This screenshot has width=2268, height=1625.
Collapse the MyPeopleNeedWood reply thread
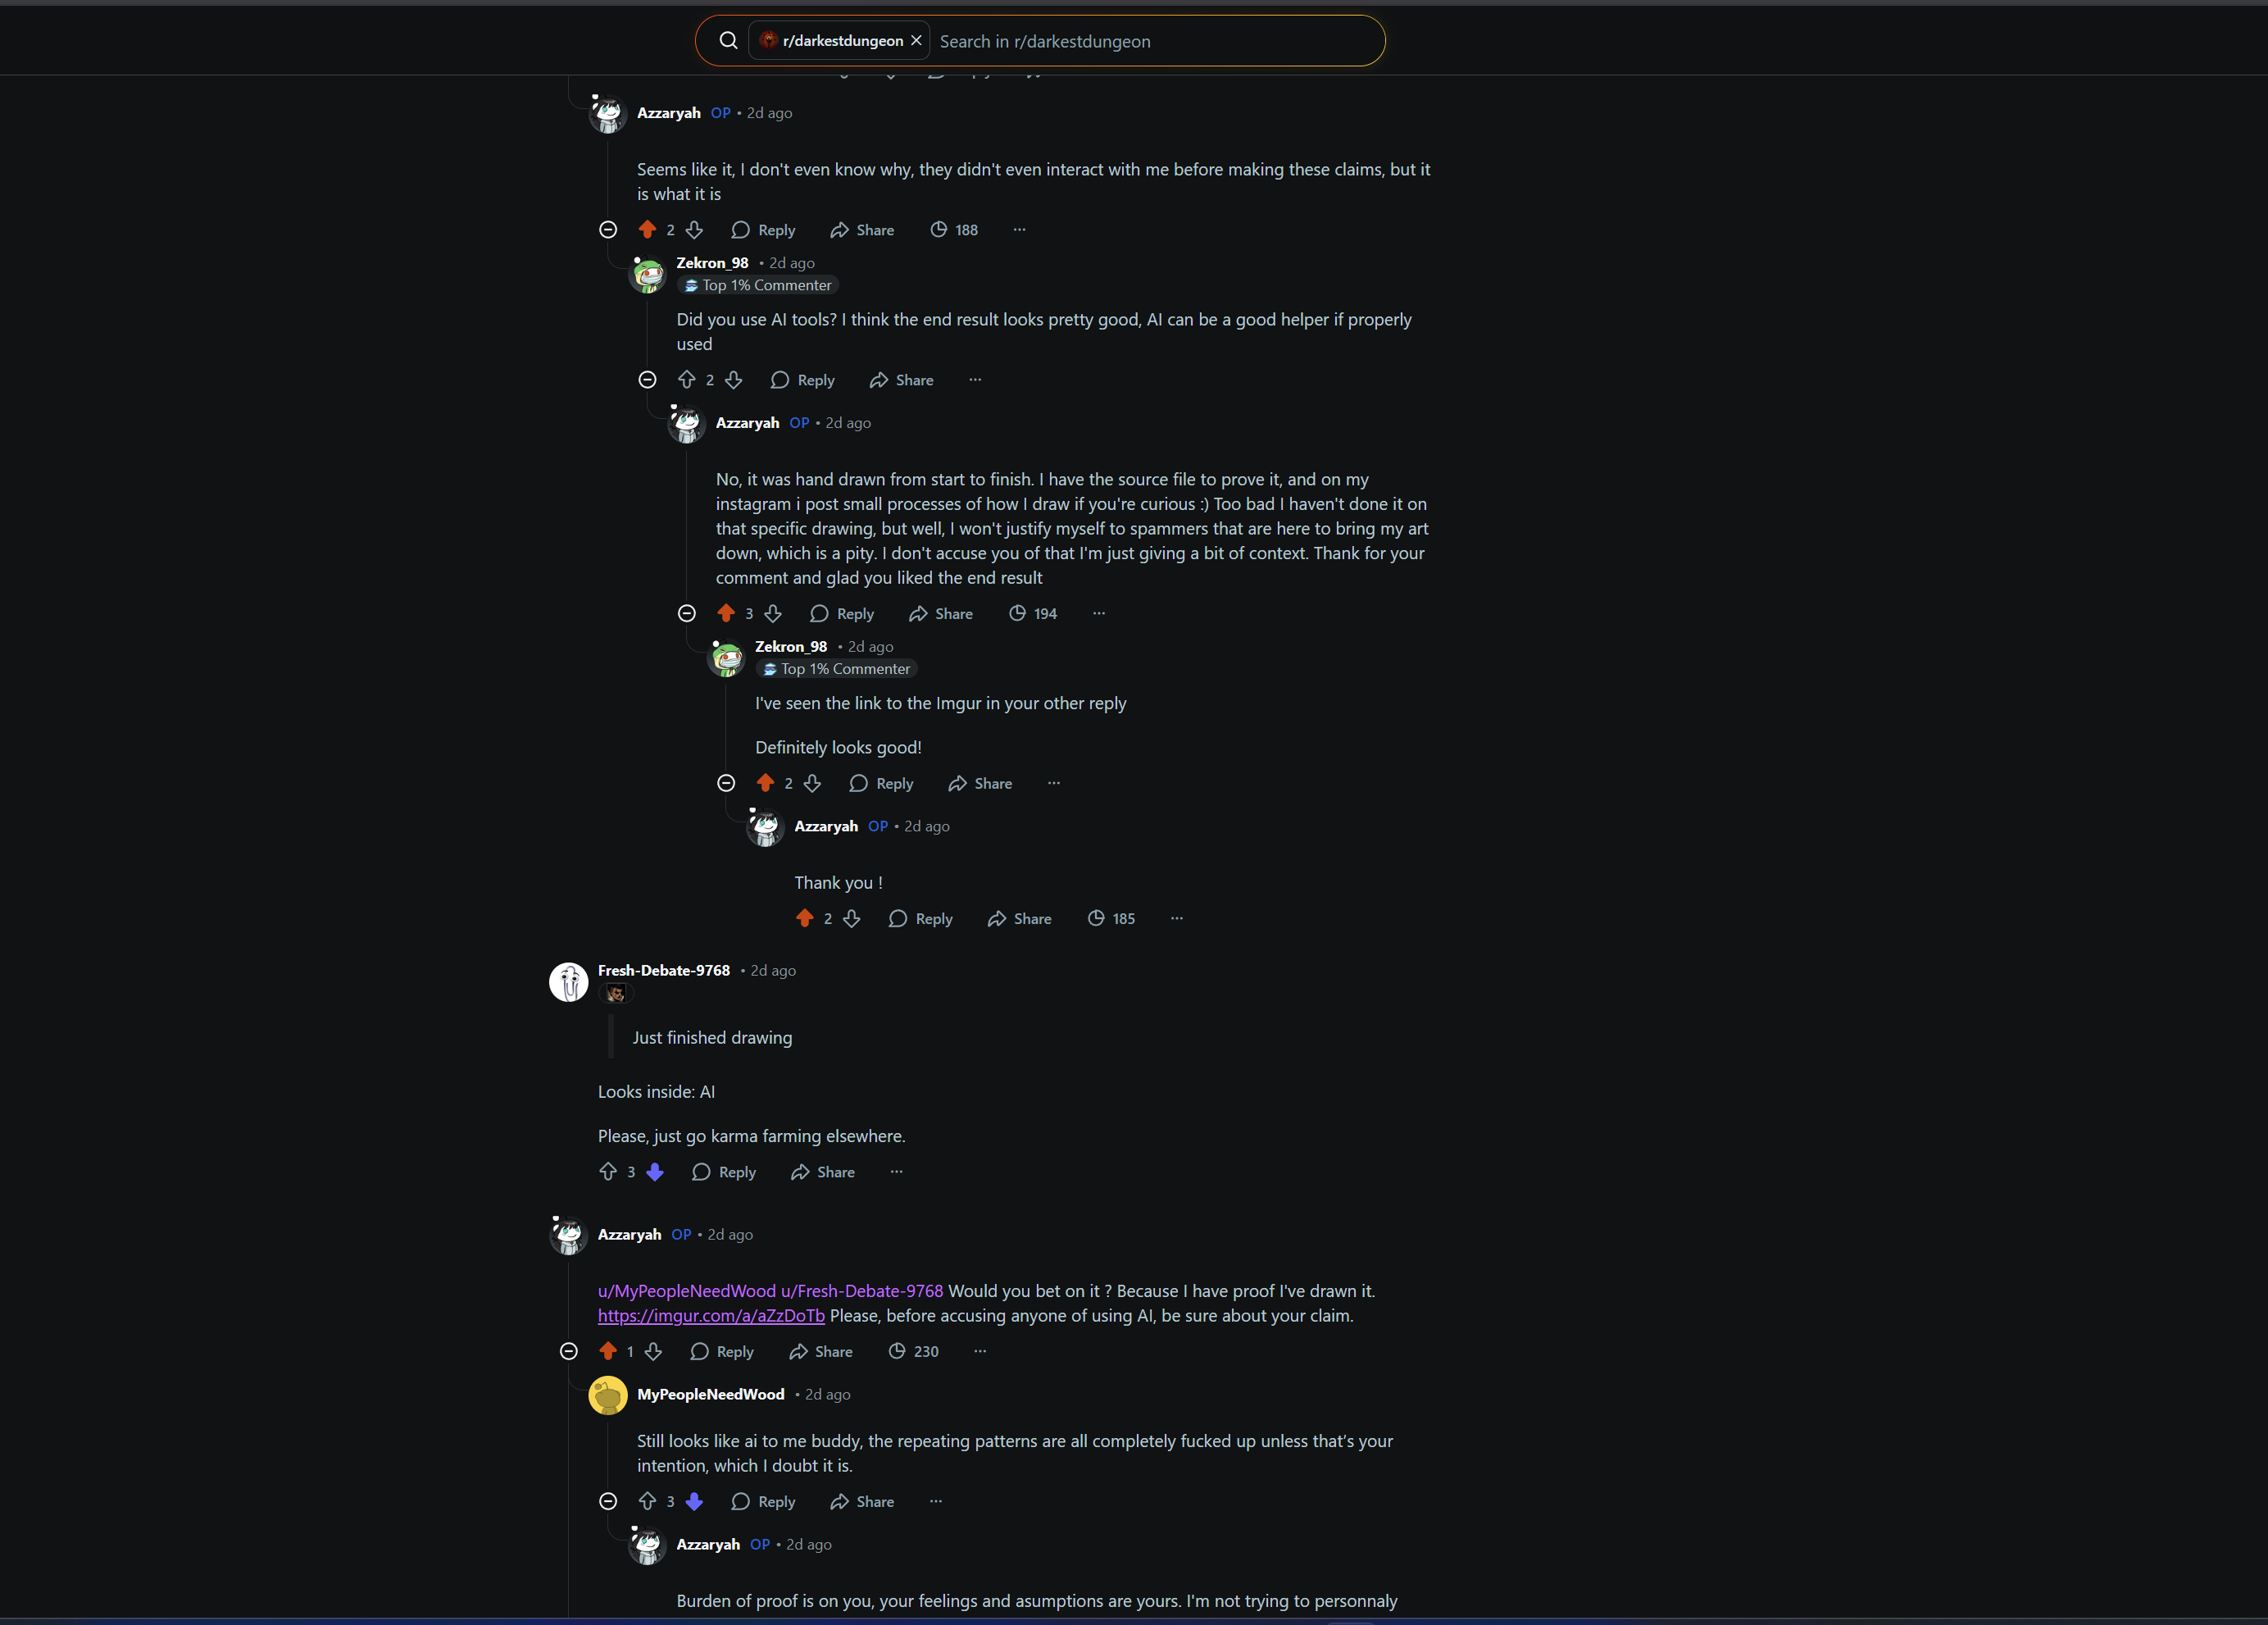[608, 1501]
